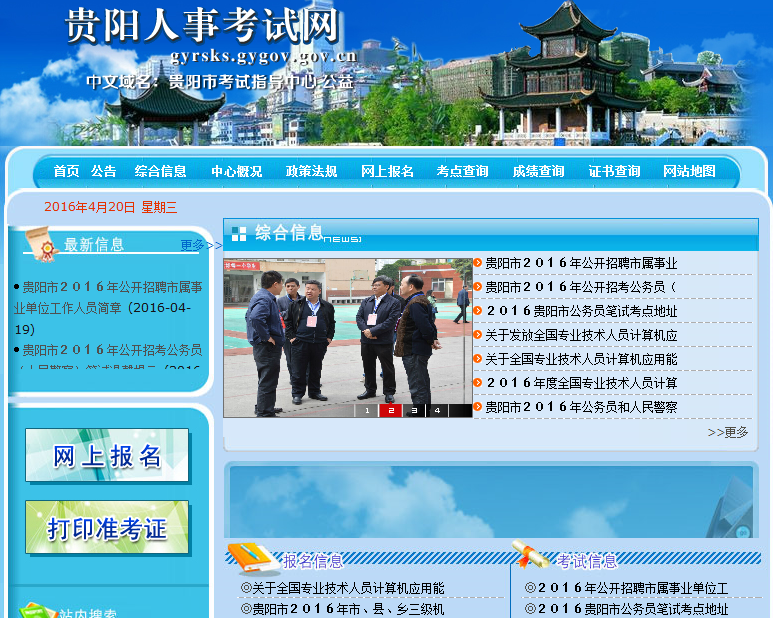Open the 首页 navigation item

[66, 171]
